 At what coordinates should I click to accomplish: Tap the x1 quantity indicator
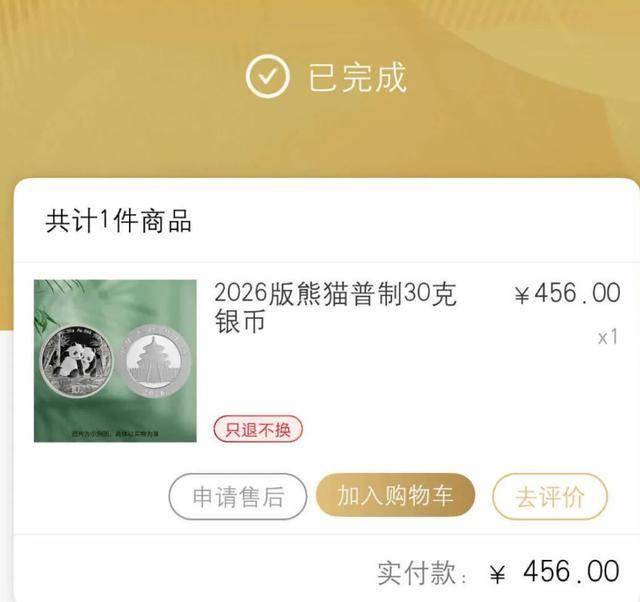[608, 337]
